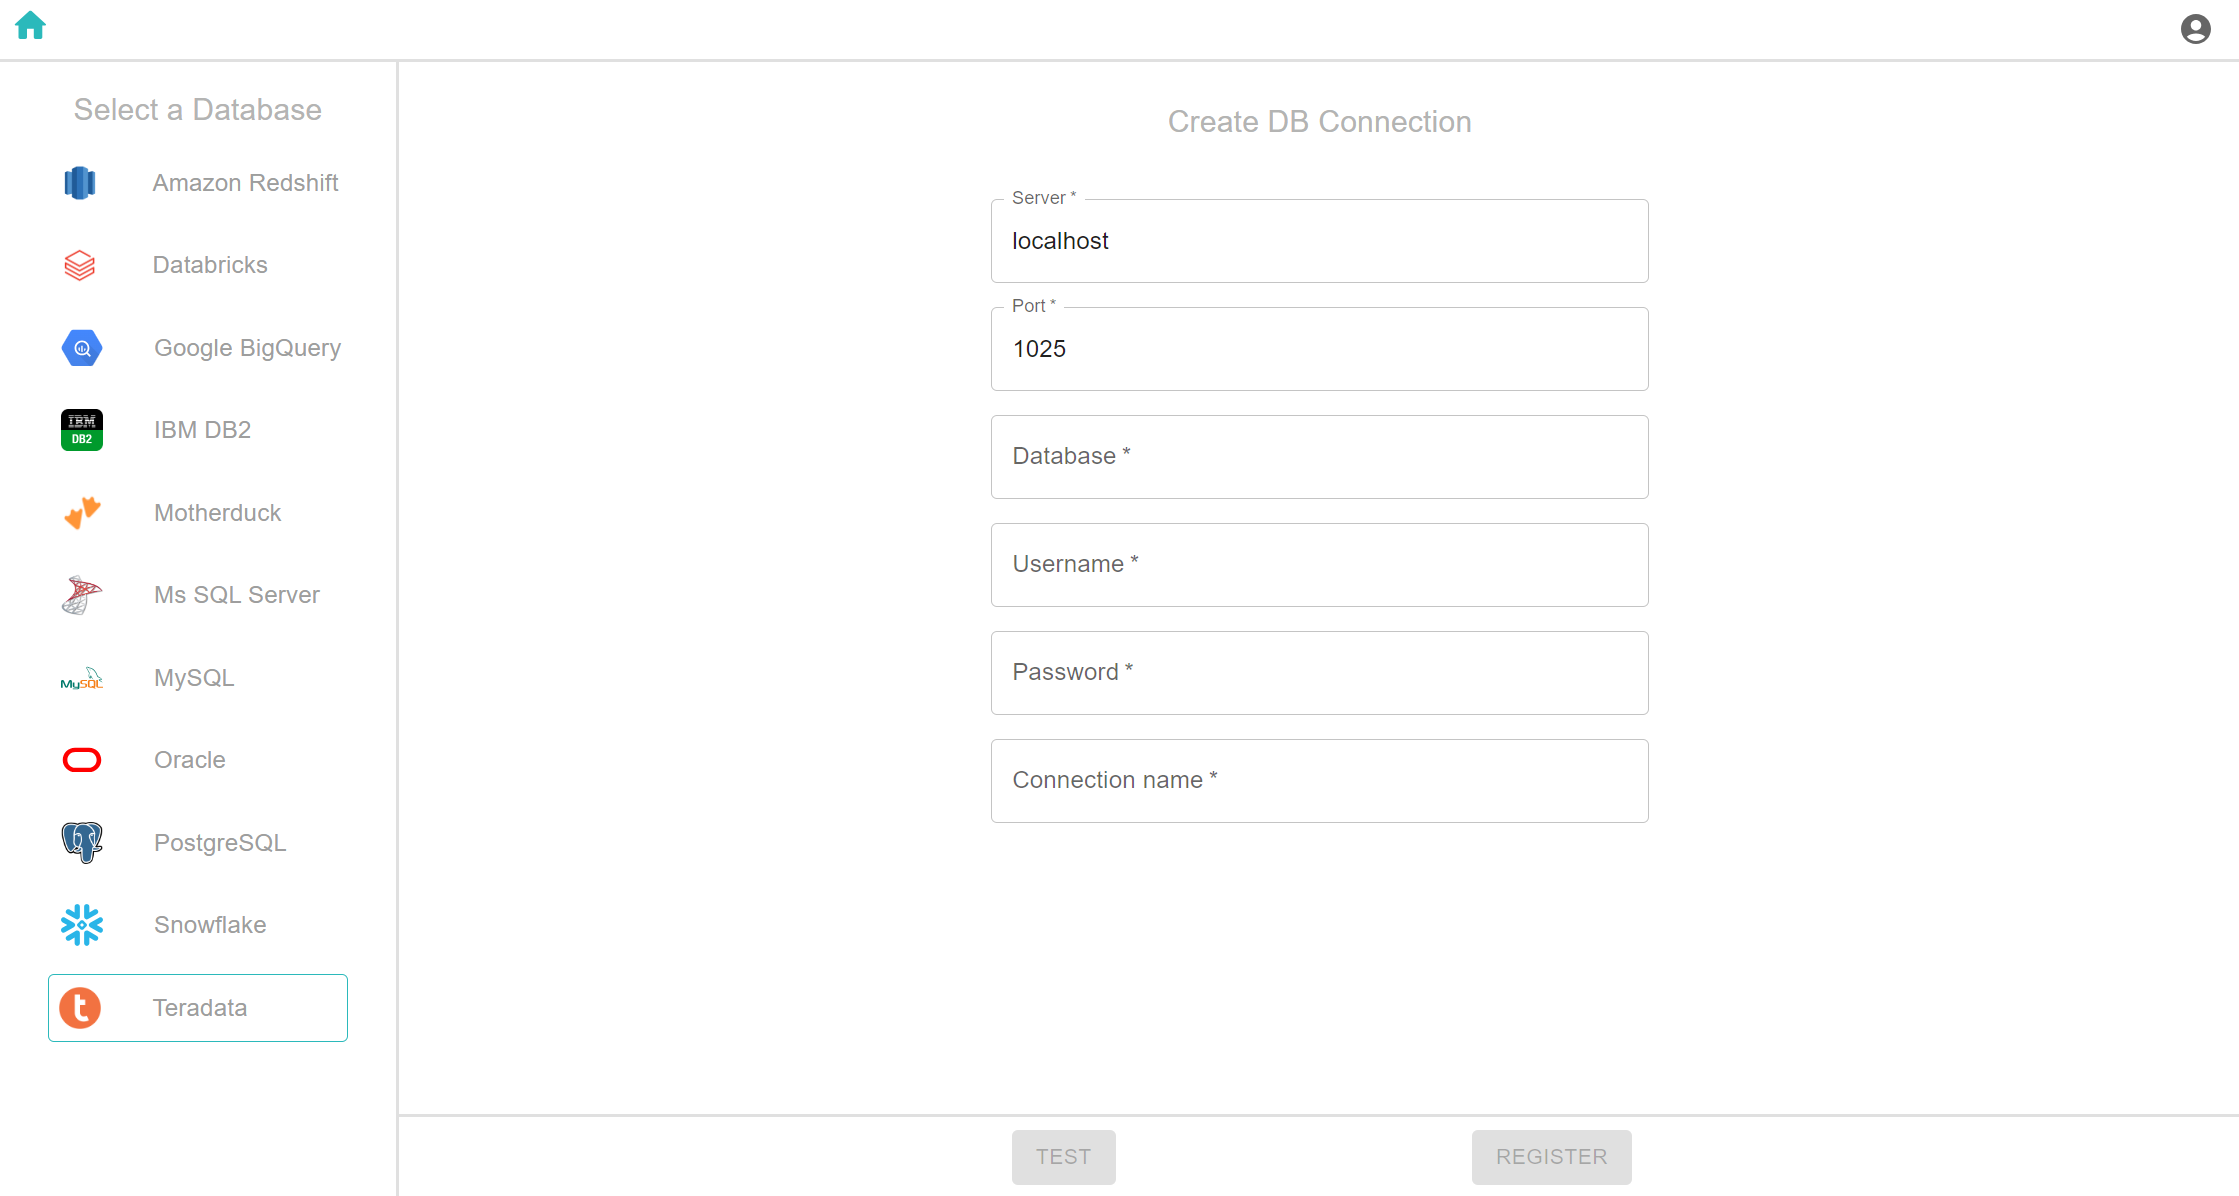
Task: Select MySQL database icon
Action: 81,676
